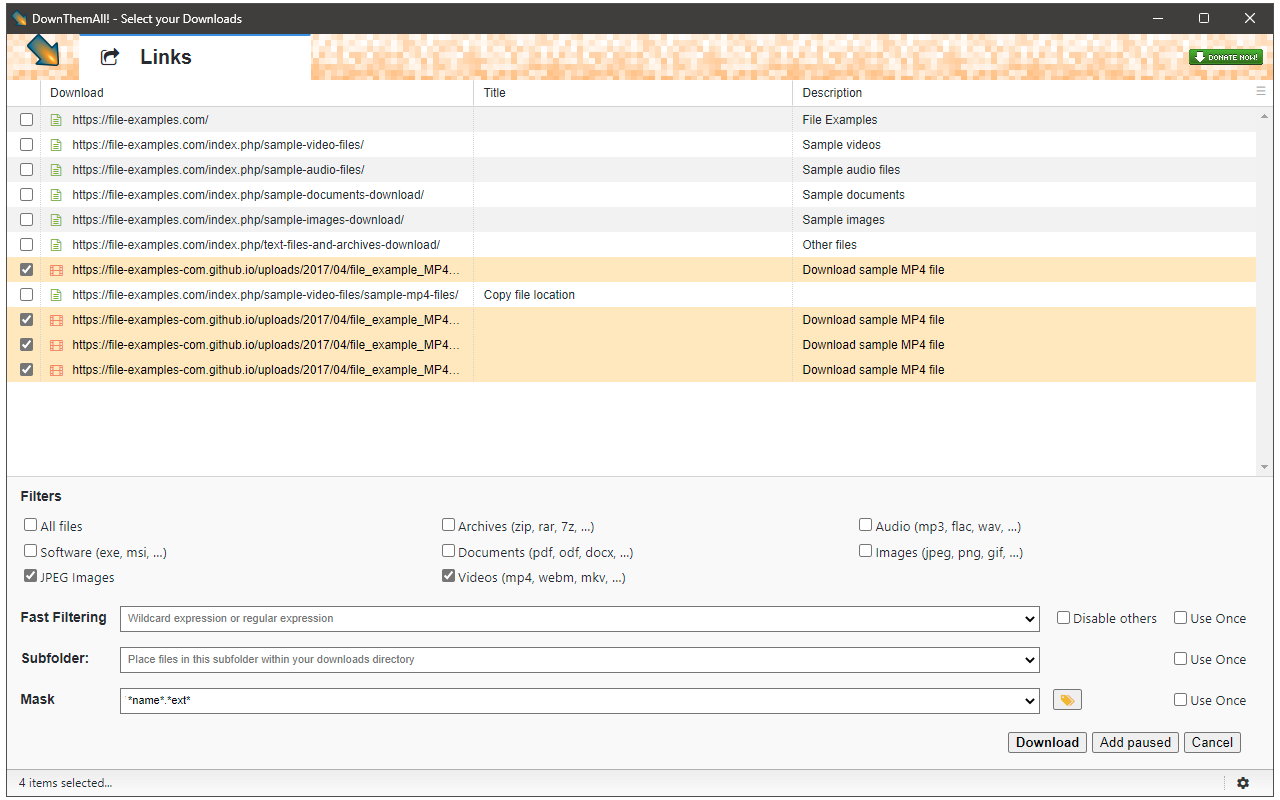Select the 'Copy file location' title cell
The width and height of the screenshot is (1280, 800).
(633, 295)
